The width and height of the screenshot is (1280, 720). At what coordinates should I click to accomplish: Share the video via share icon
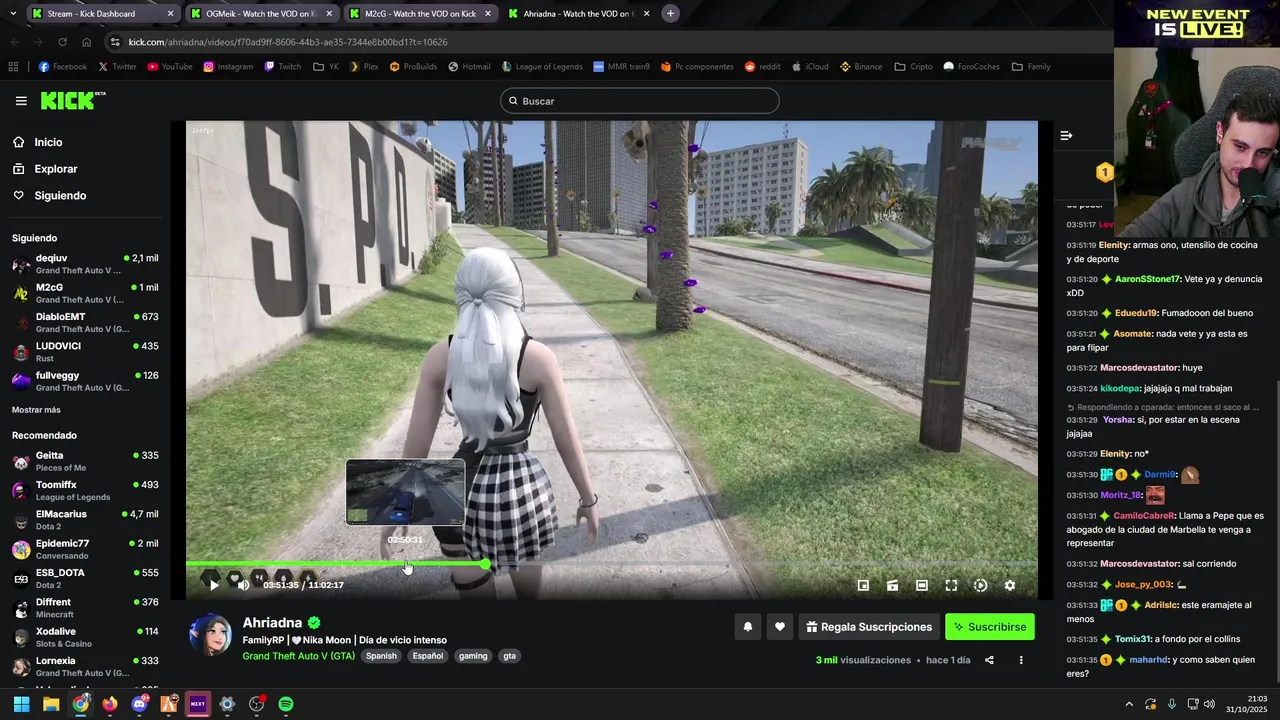pos(989,660)
